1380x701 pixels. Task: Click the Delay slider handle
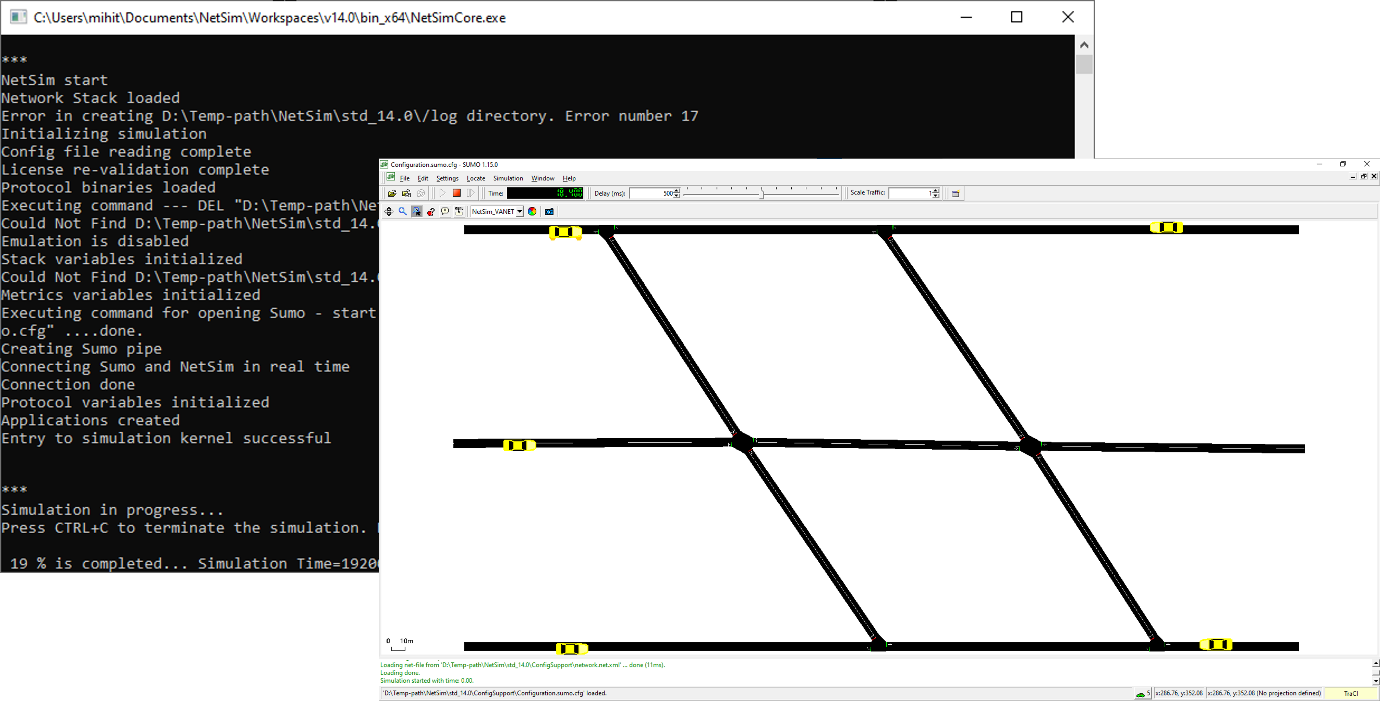tap(762, 193)
